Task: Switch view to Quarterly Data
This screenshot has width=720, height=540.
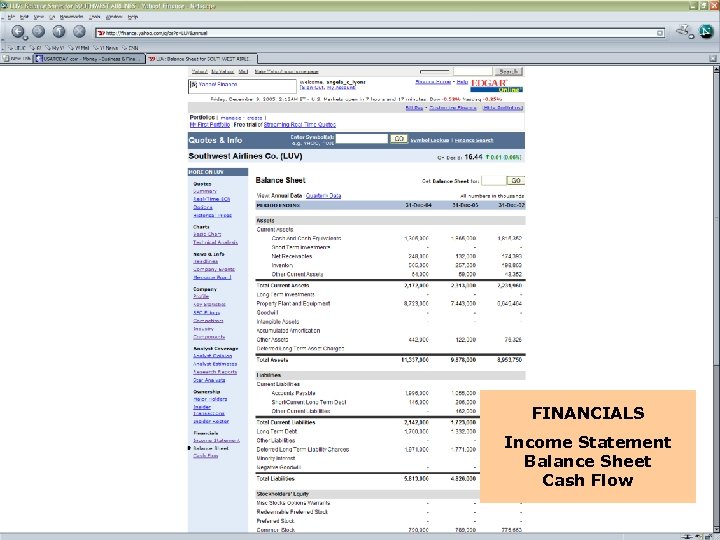Action: tap(323, 196)
